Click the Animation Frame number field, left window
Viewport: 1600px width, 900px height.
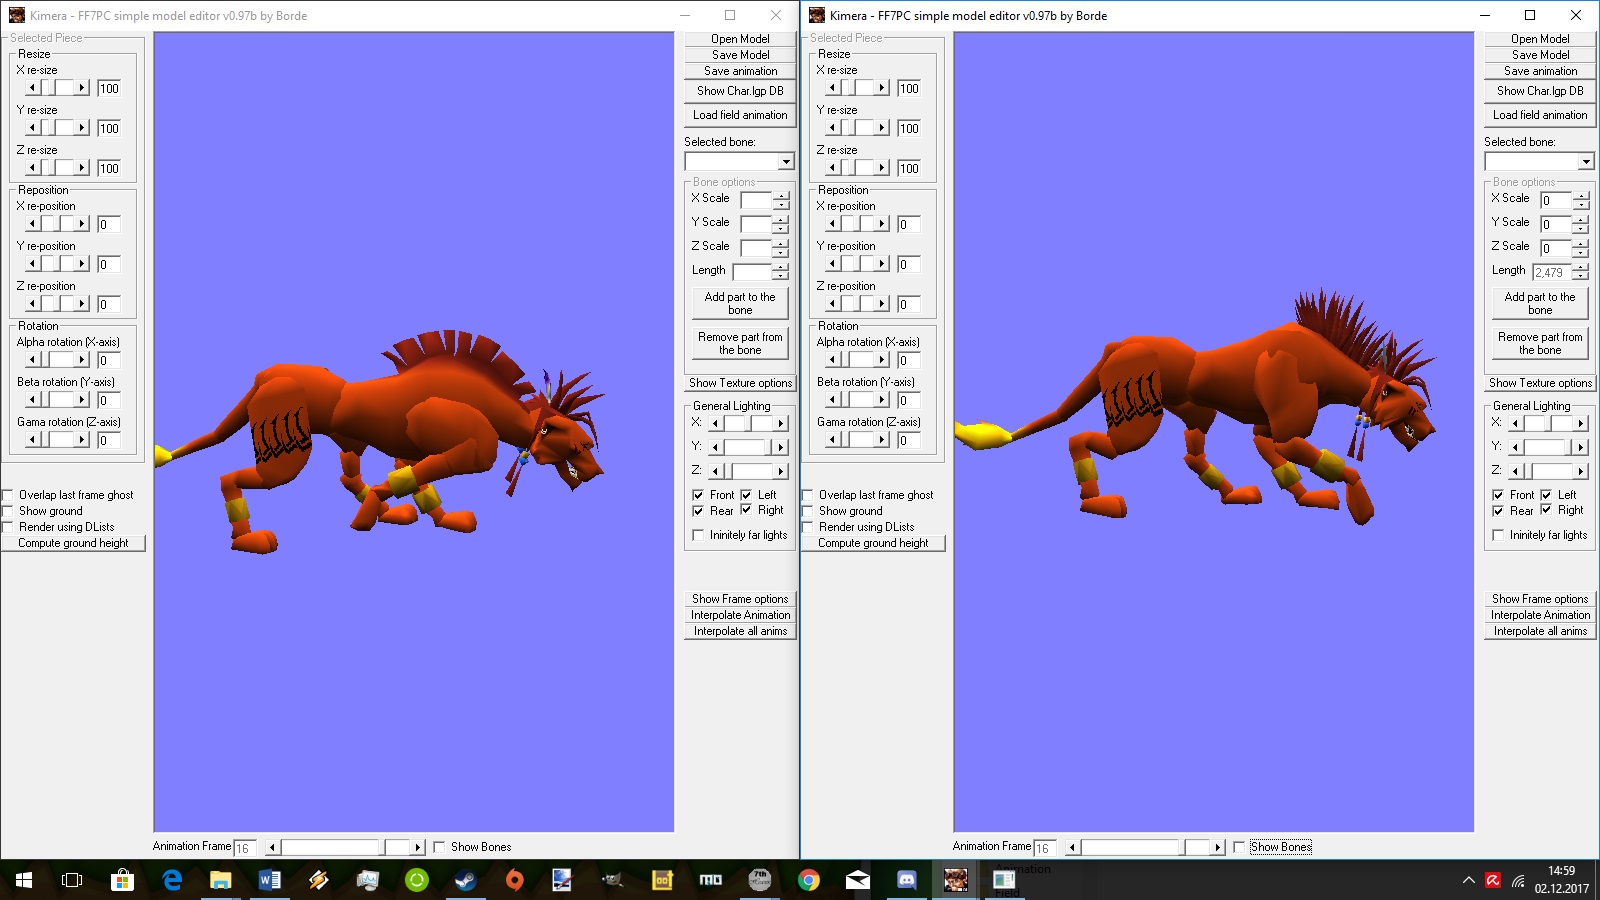click(245, 848)
